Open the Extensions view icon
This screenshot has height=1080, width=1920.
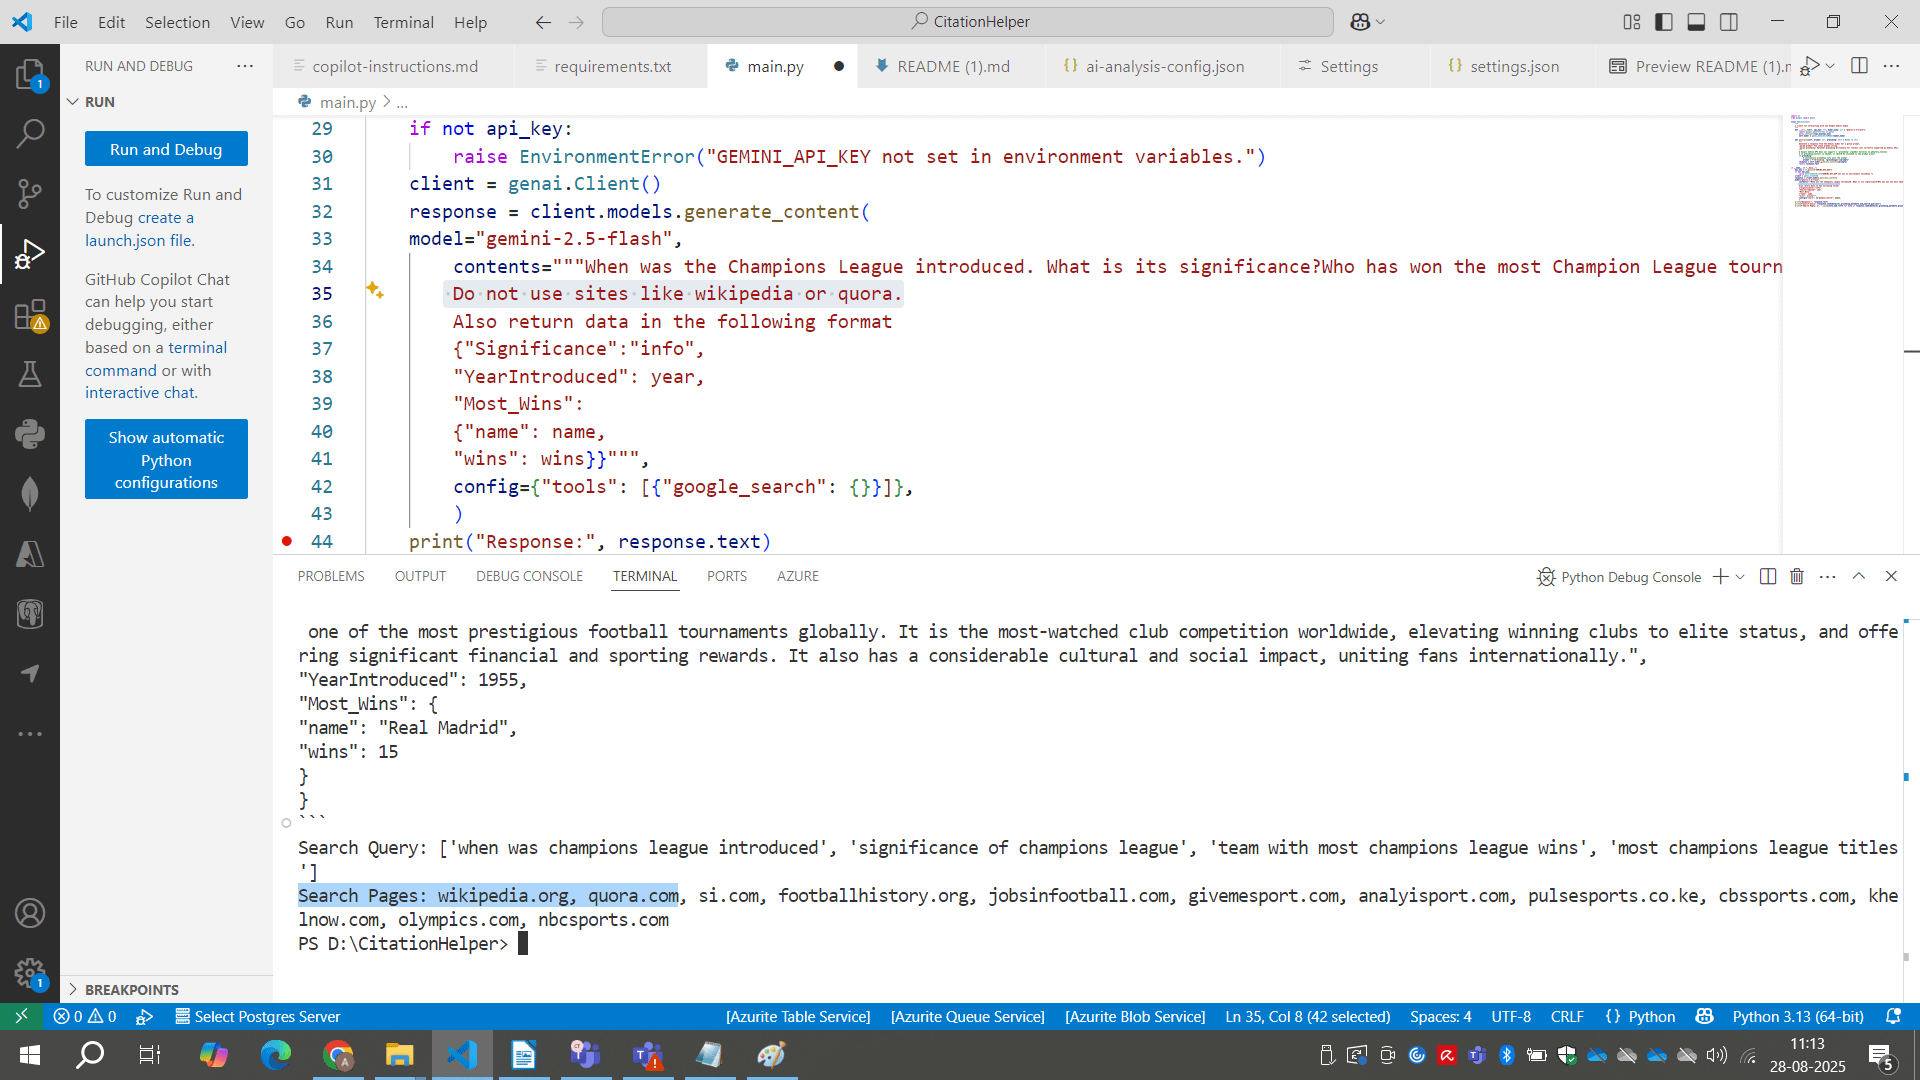tap(30, 315)
